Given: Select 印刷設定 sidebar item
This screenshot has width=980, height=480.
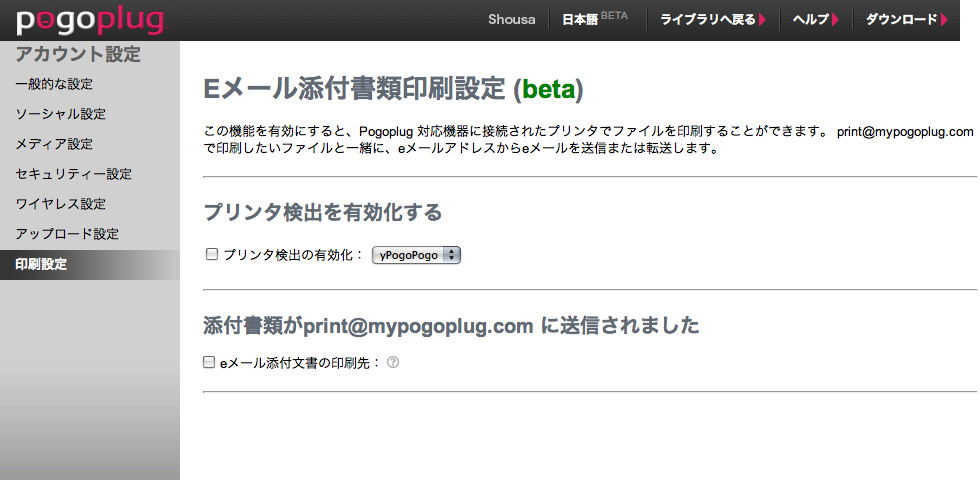Looking at the screenshot, I should click(41, 264).
